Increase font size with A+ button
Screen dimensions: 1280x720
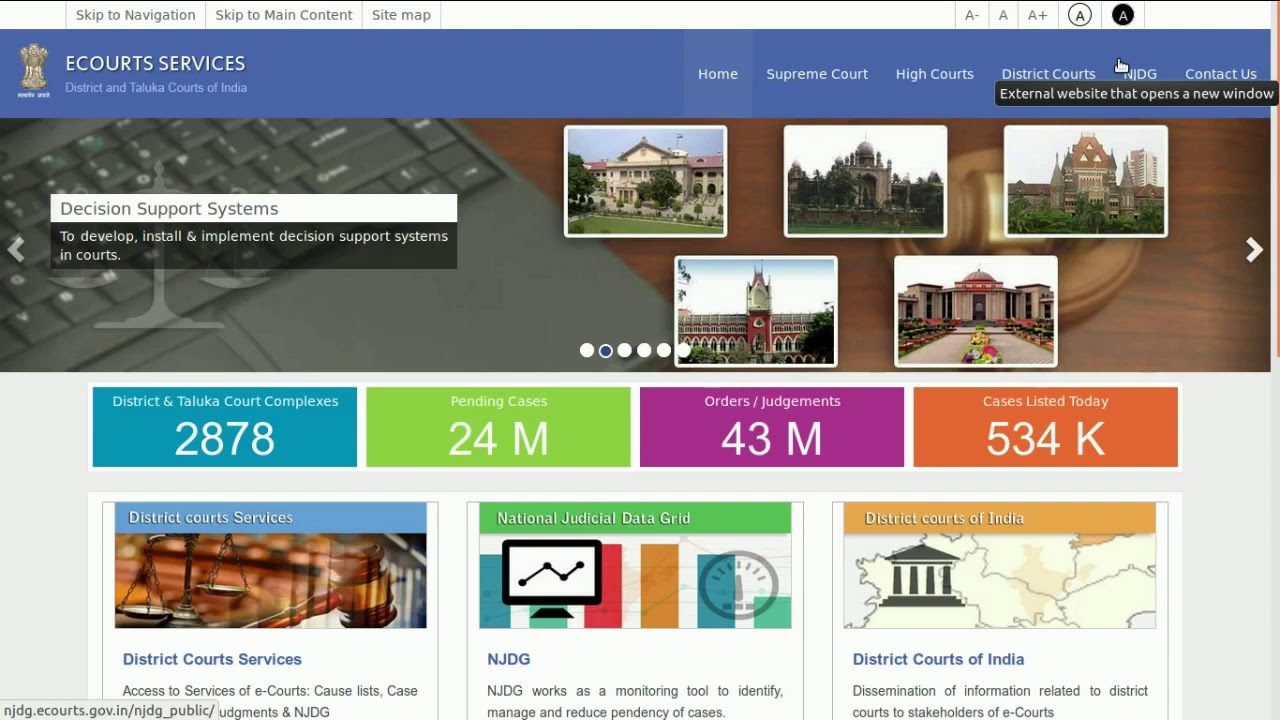tap(1038, 15)
